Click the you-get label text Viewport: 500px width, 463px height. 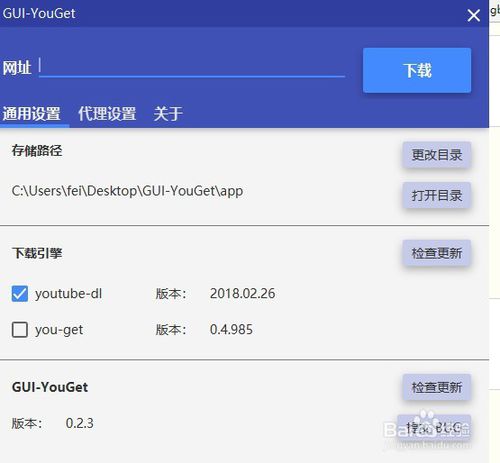[59, 330]
